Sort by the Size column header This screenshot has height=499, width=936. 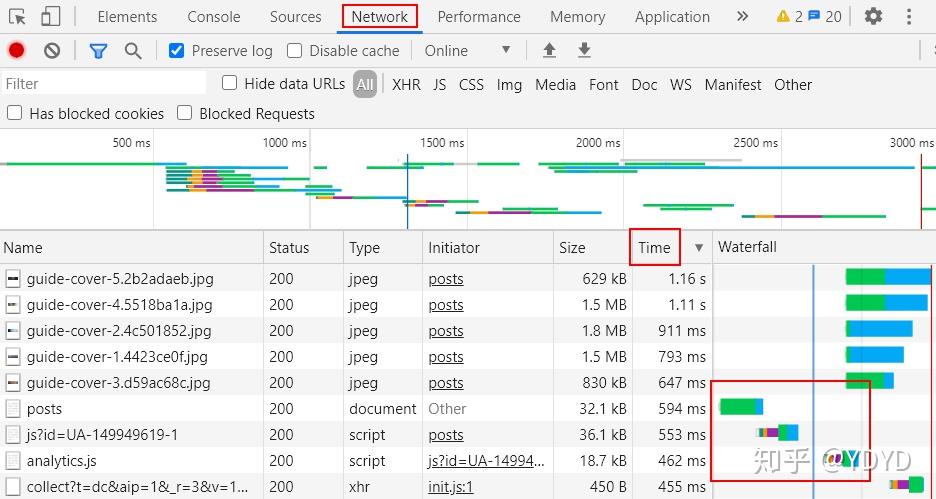[593, 248]
